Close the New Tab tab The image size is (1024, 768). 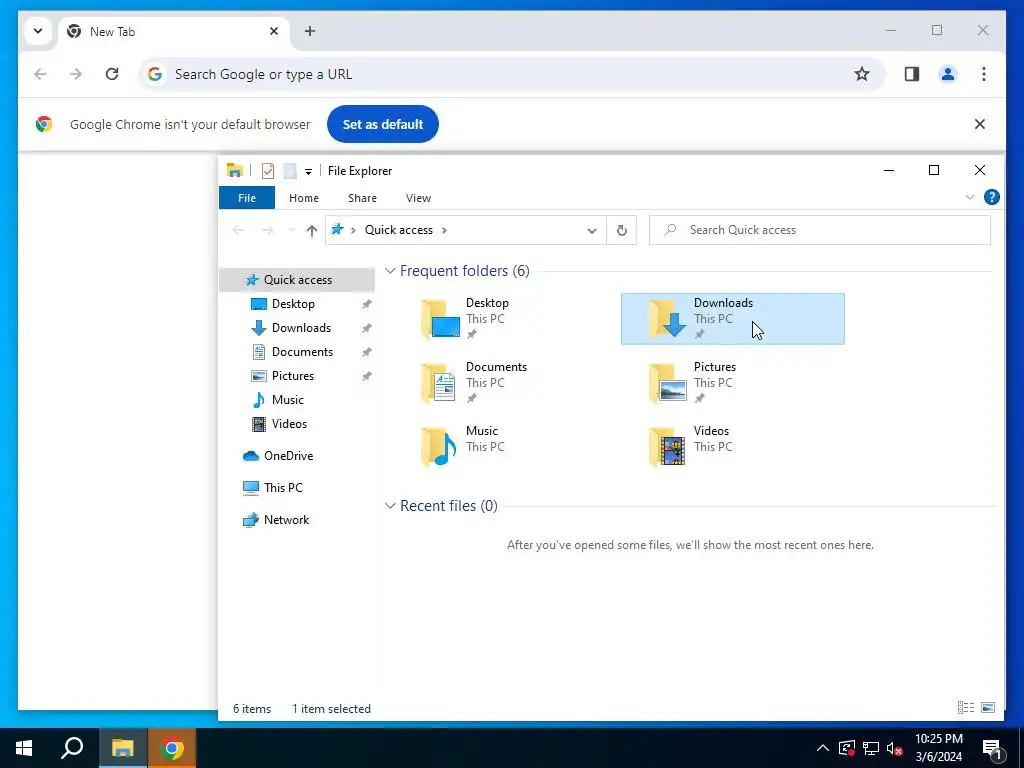click(x=274, y=31)
